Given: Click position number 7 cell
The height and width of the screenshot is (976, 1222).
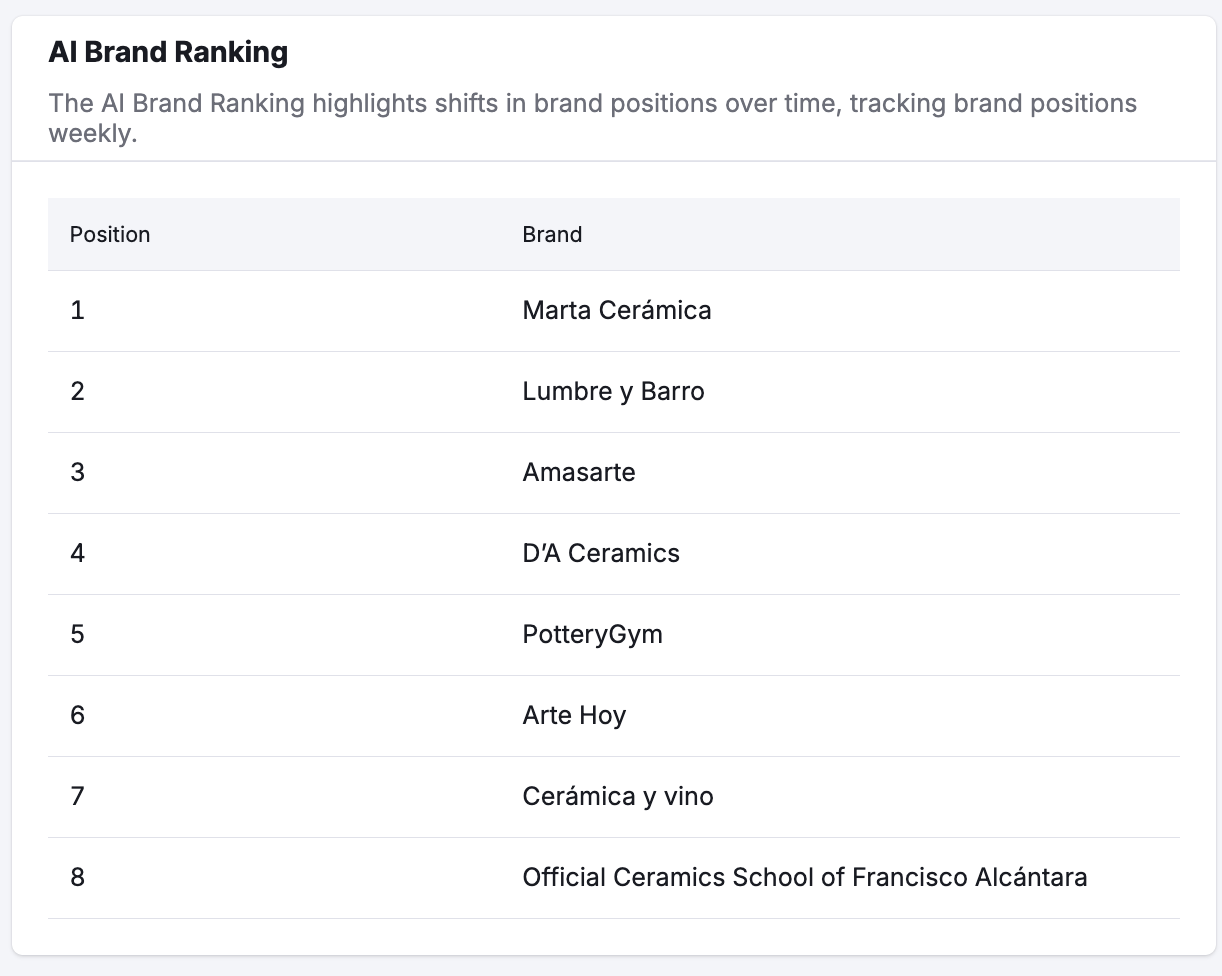Looking at the screenshot, I should pyautogui.click(x=77, y=796).
